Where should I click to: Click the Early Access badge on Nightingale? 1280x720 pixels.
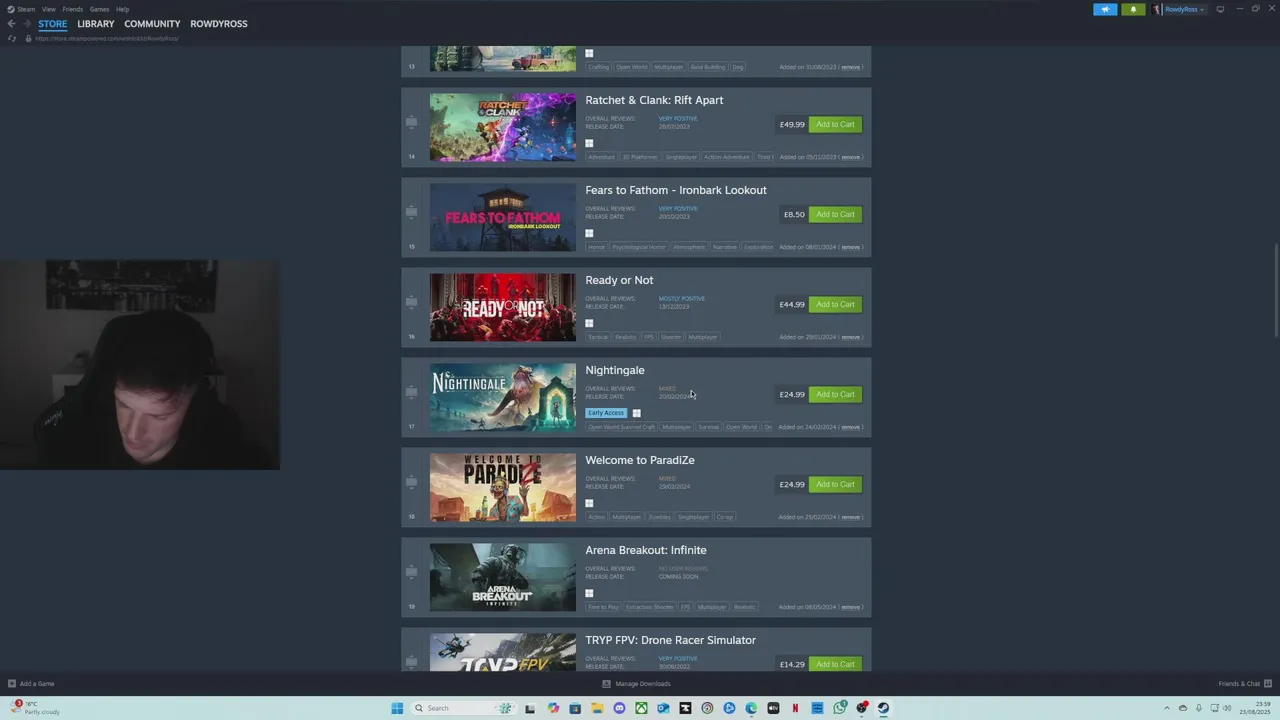click(x=606, y=413)
